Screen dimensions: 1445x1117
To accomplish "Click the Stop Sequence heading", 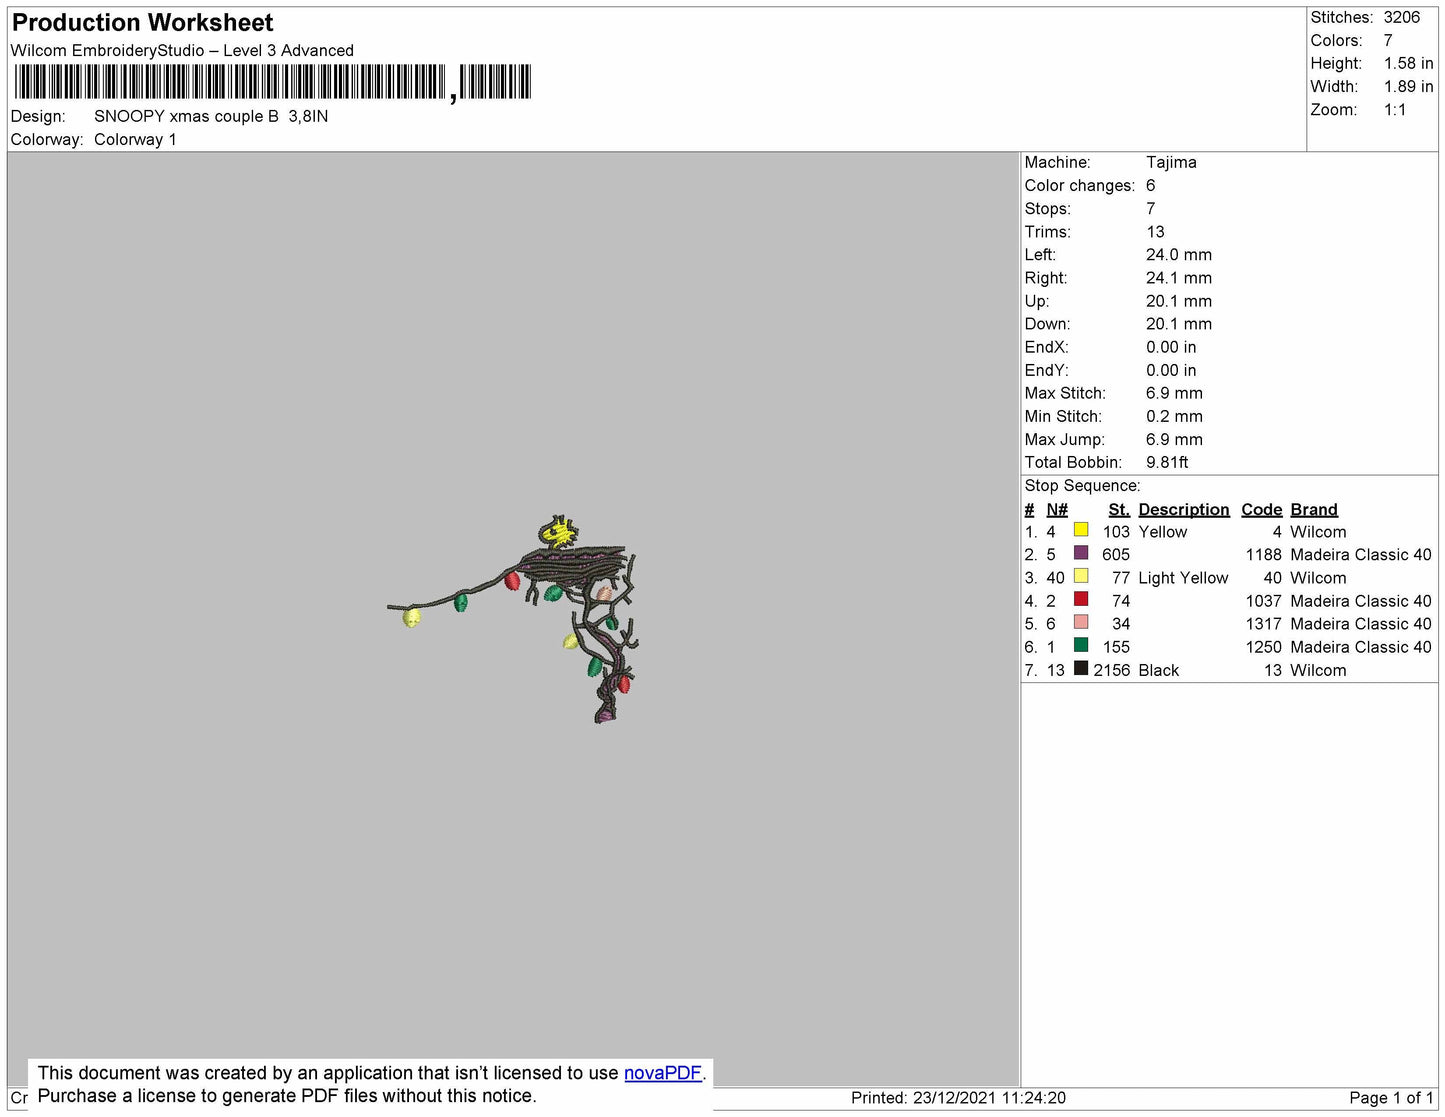I will tap(1082, 485).
